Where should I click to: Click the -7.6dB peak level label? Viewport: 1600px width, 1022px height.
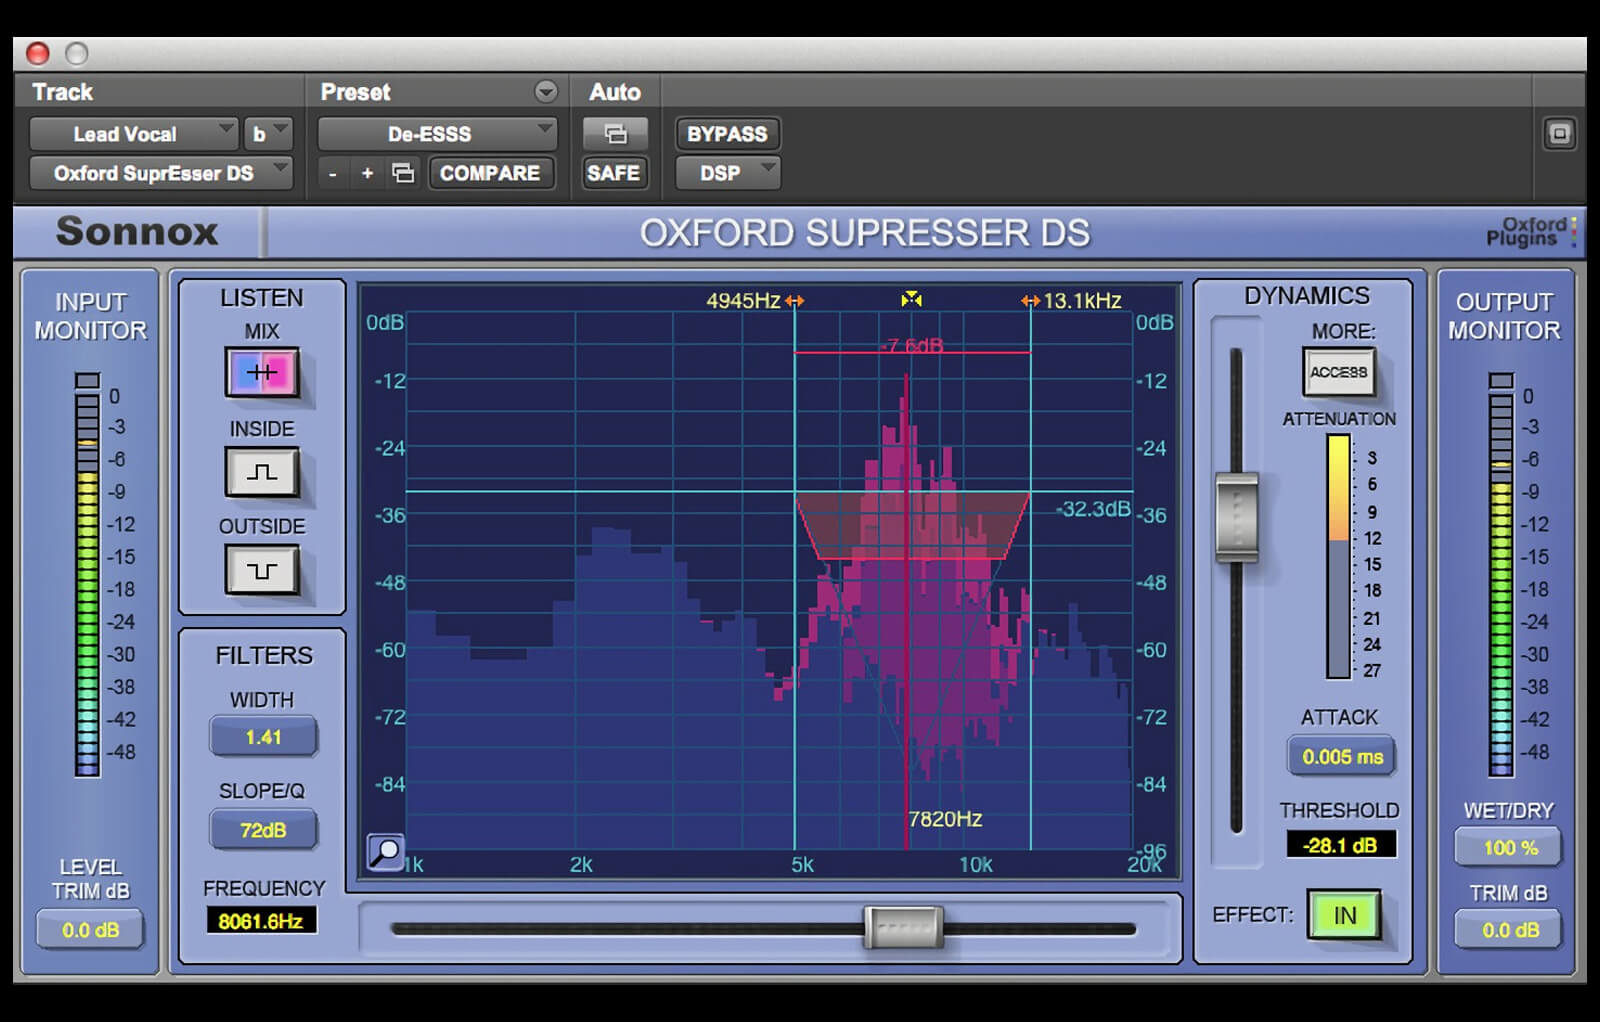tap(911, 346)
